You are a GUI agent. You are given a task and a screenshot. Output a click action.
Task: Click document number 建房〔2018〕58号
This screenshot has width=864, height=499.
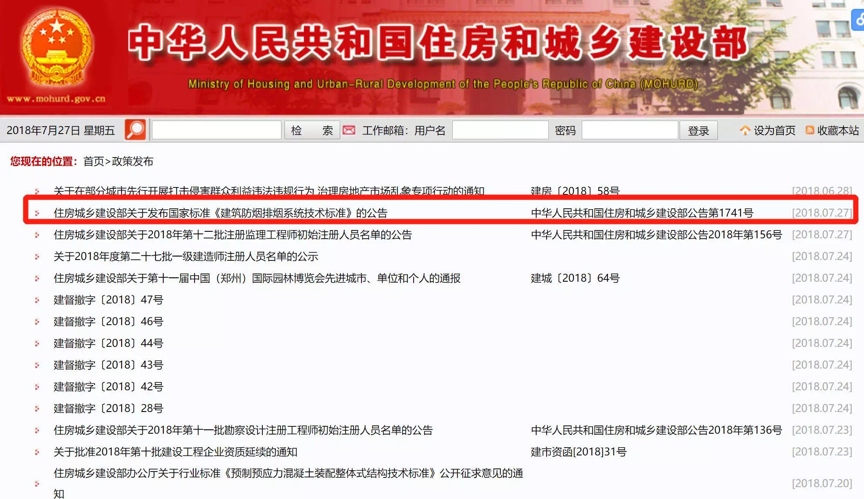pyautogui.click(x=575, y=191)
